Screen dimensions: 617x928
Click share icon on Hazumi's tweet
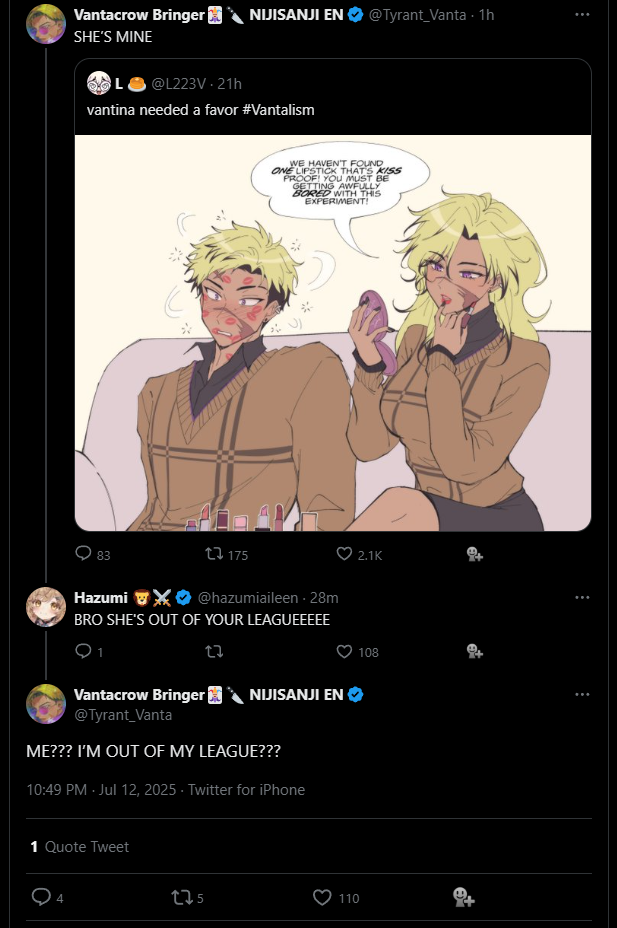(474, 652)
